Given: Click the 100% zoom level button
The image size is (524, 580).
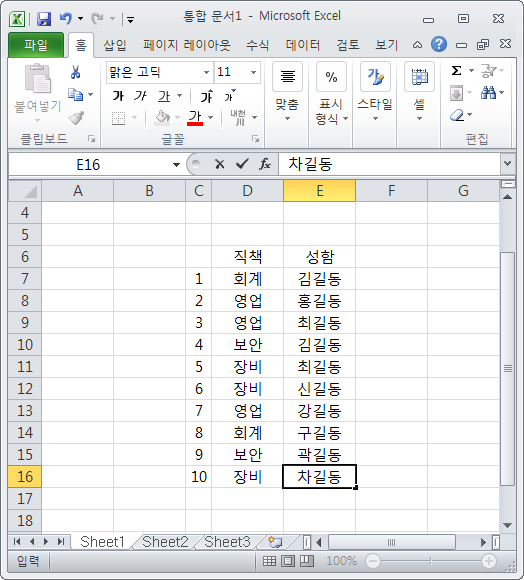Looking at the screenshot, I should 341,561.
